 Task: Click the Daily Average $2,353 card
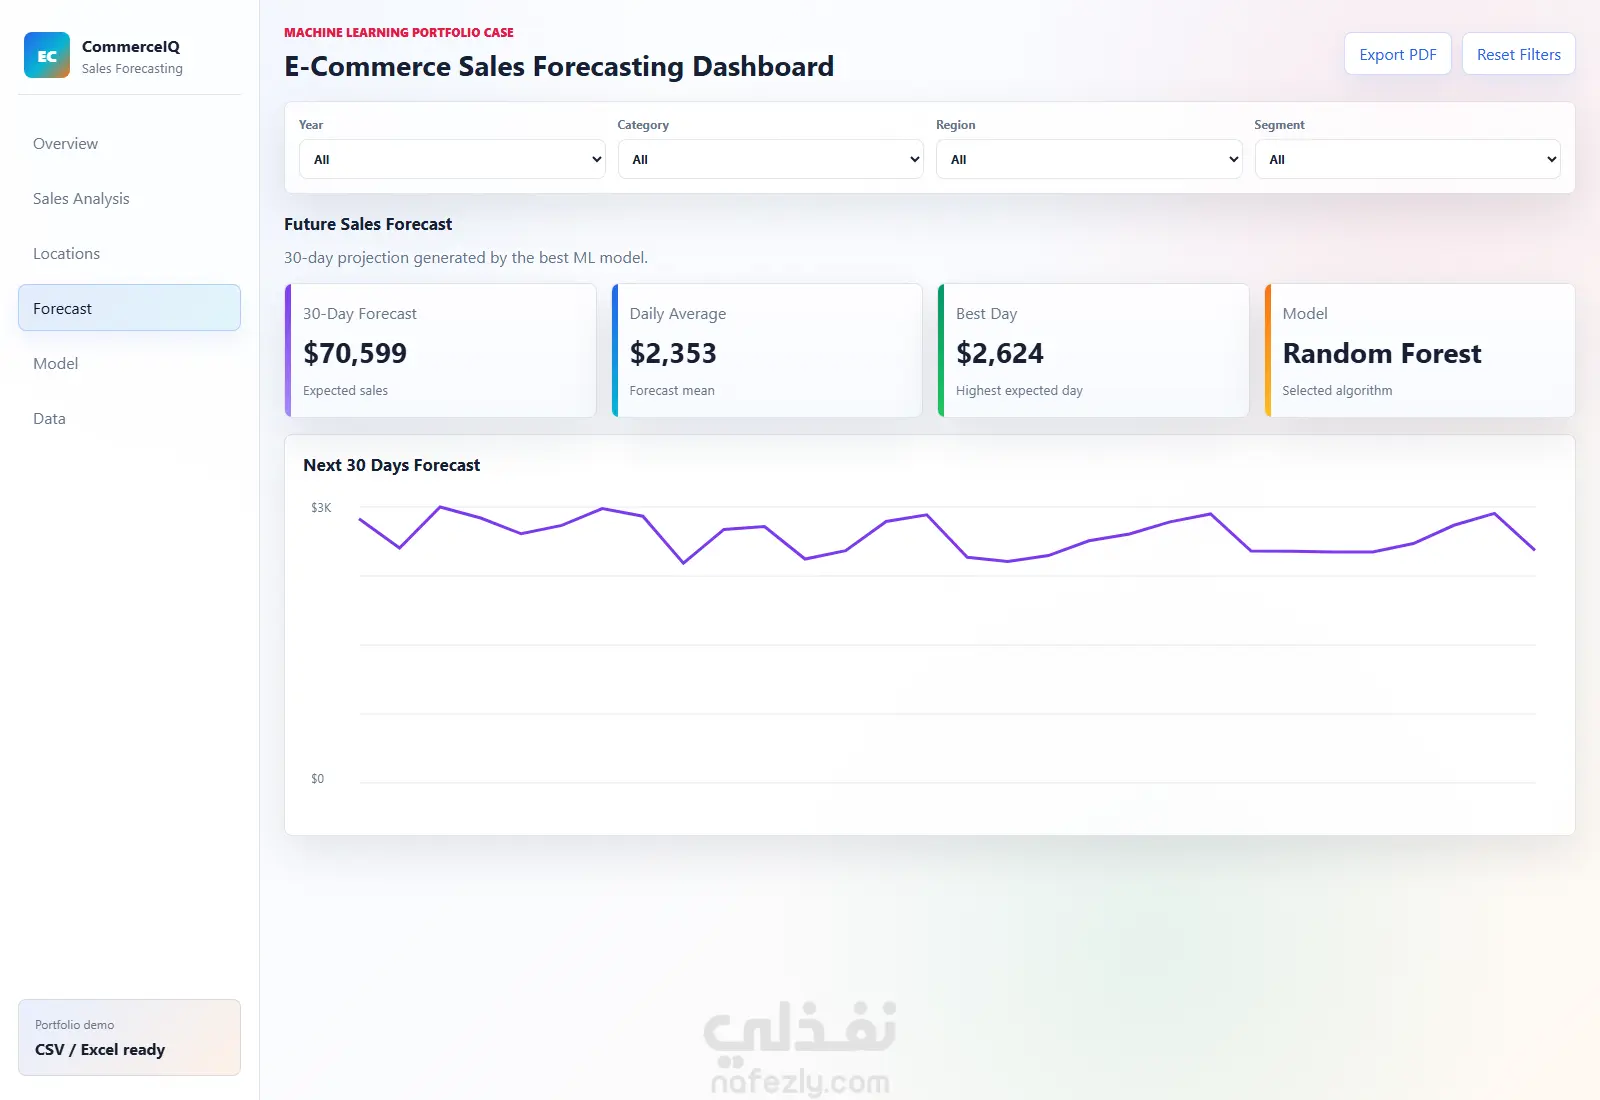[767, 350]
